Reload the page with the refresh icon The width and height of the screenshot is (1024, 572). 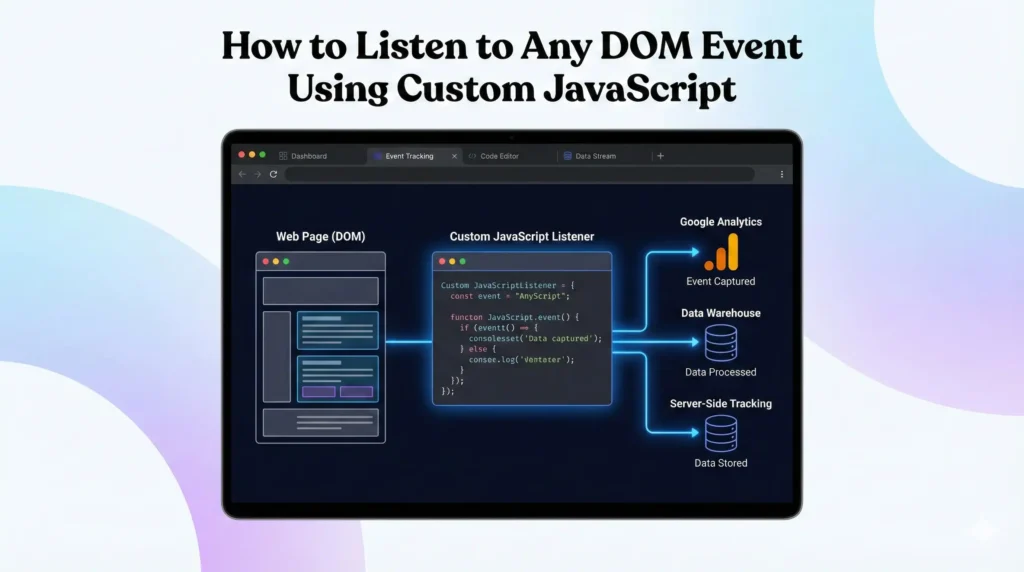tap(273, 174)
